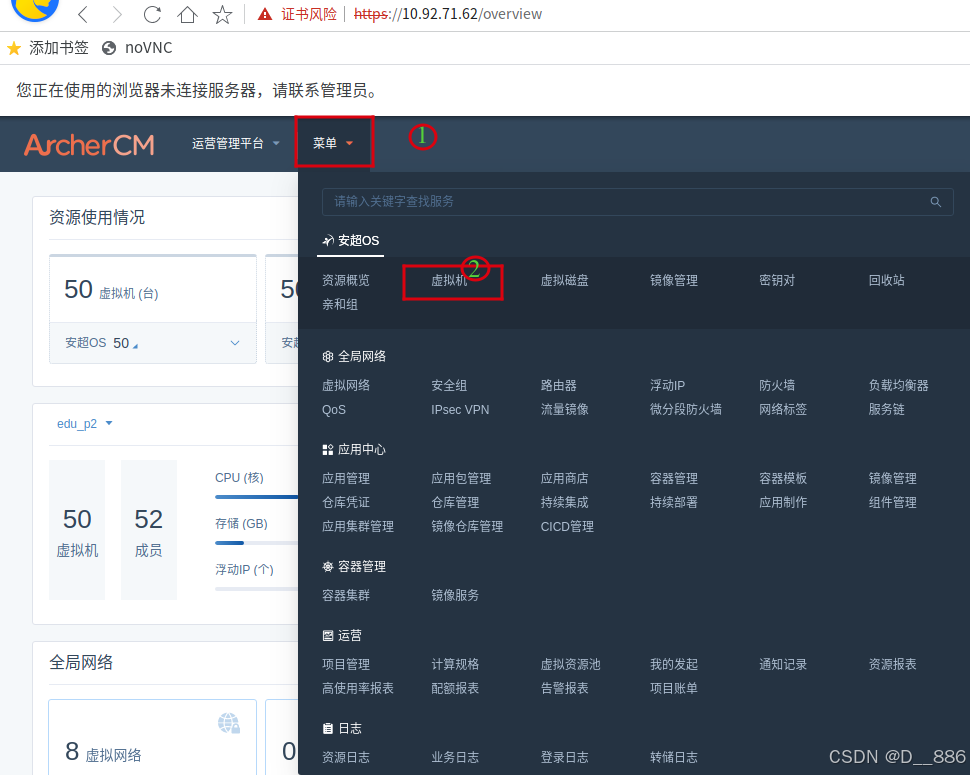Bookmark page with star icon
970x775 pixels.
[222, 14]
